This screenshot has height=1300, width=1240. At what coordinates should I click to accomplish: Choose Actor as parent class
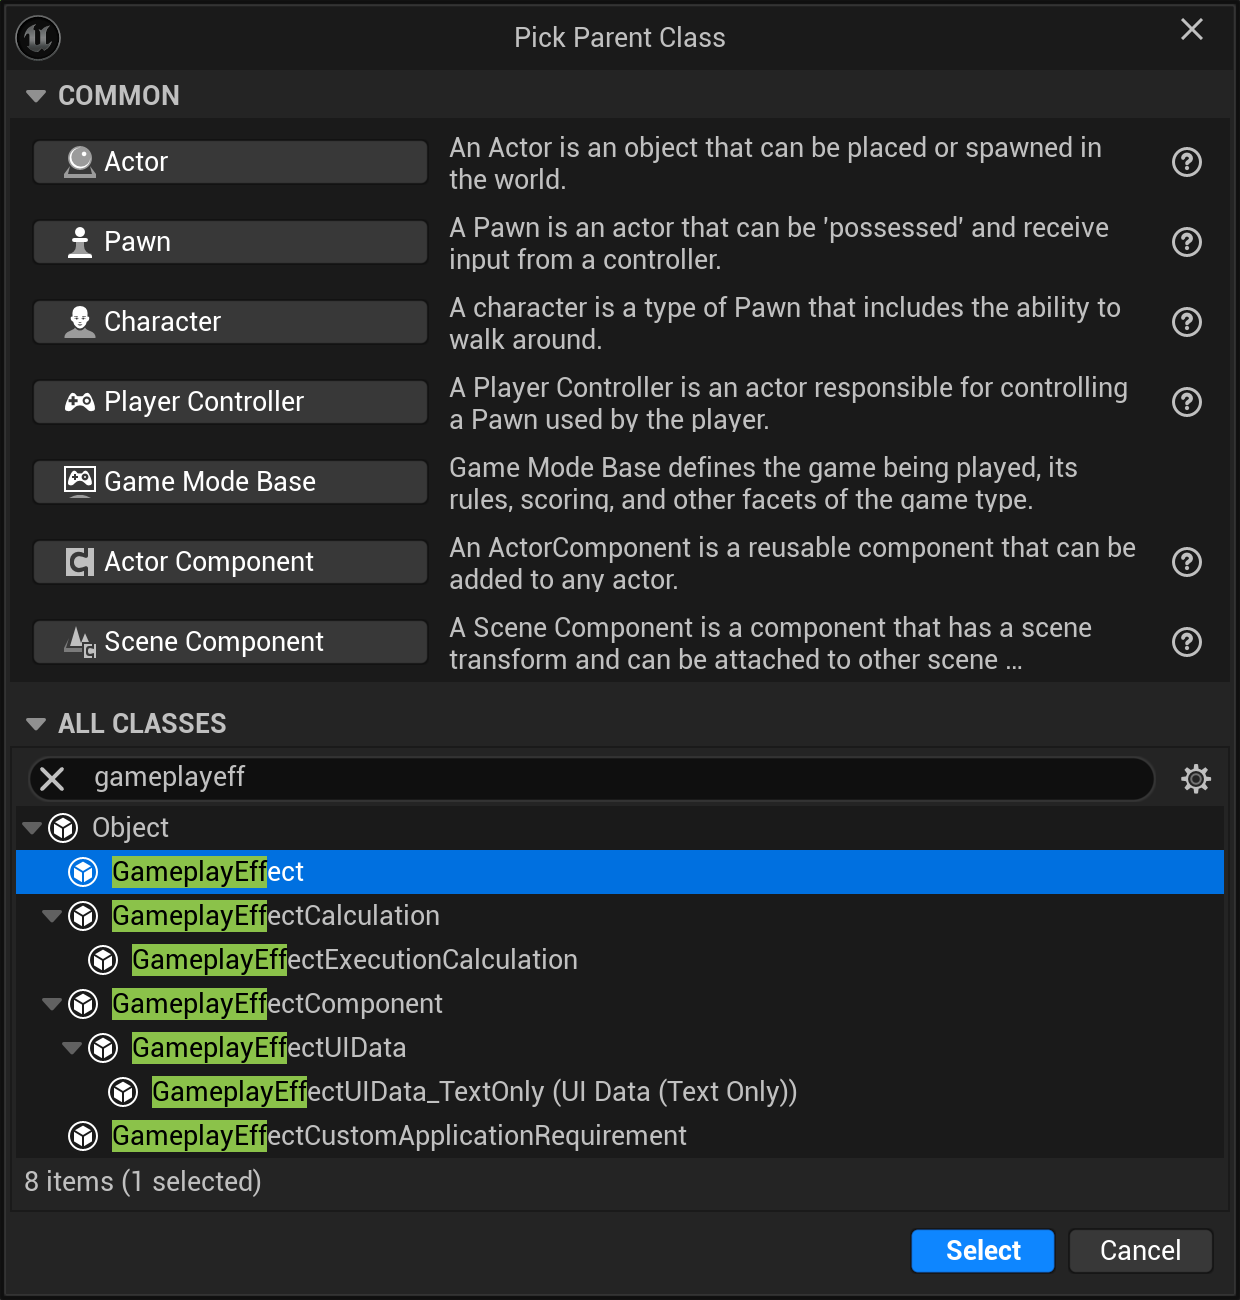[x=231, y=162]
